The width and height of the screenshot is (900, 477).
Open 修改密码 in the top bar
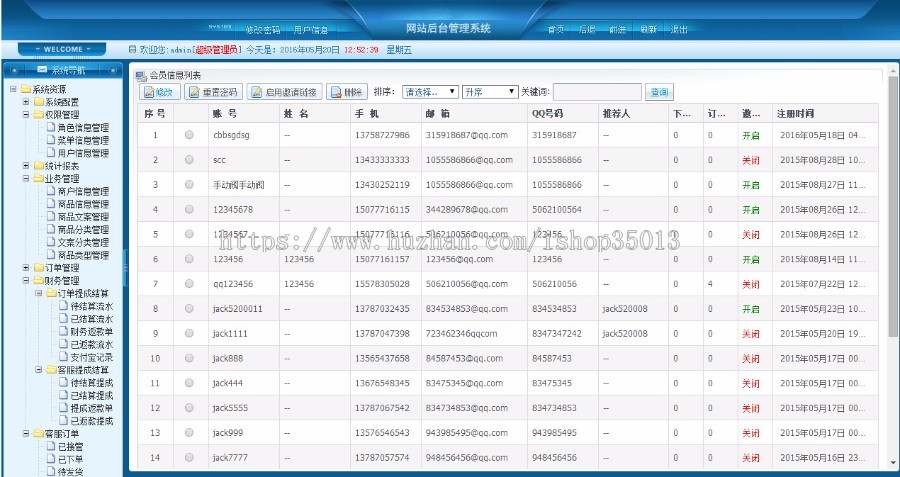[x=262, y=29]
